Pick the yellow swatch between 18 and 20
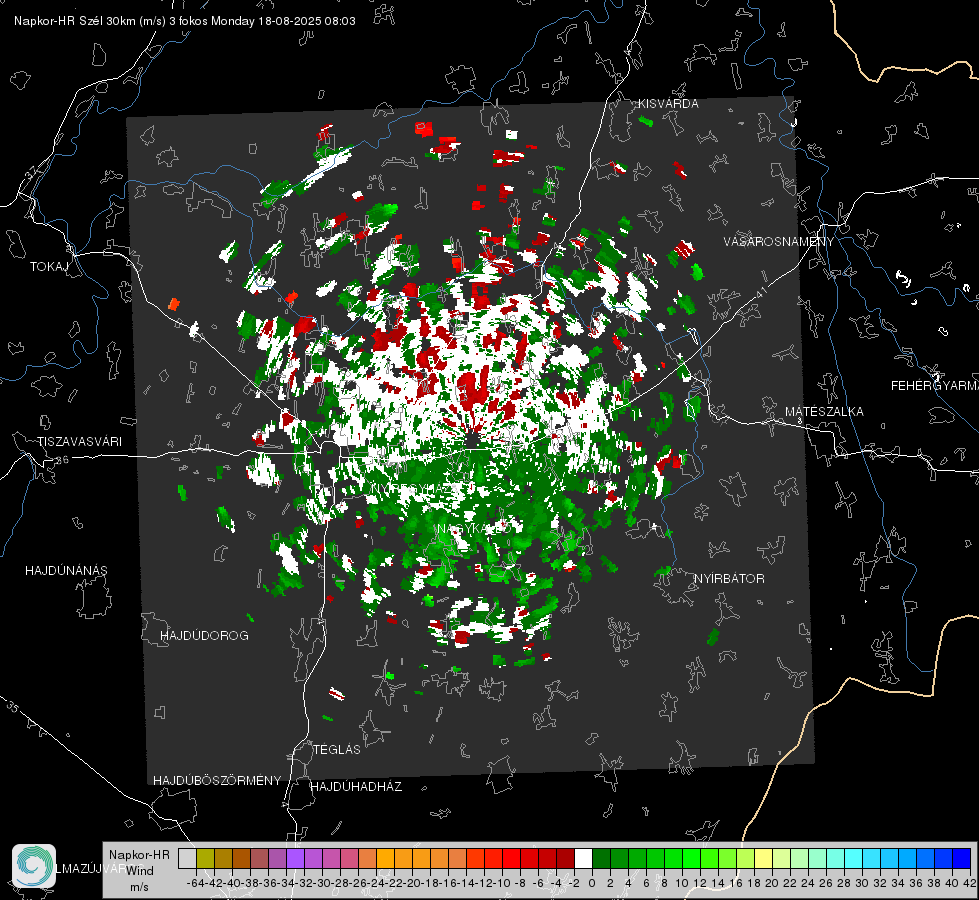 click(x=763, y=859)
